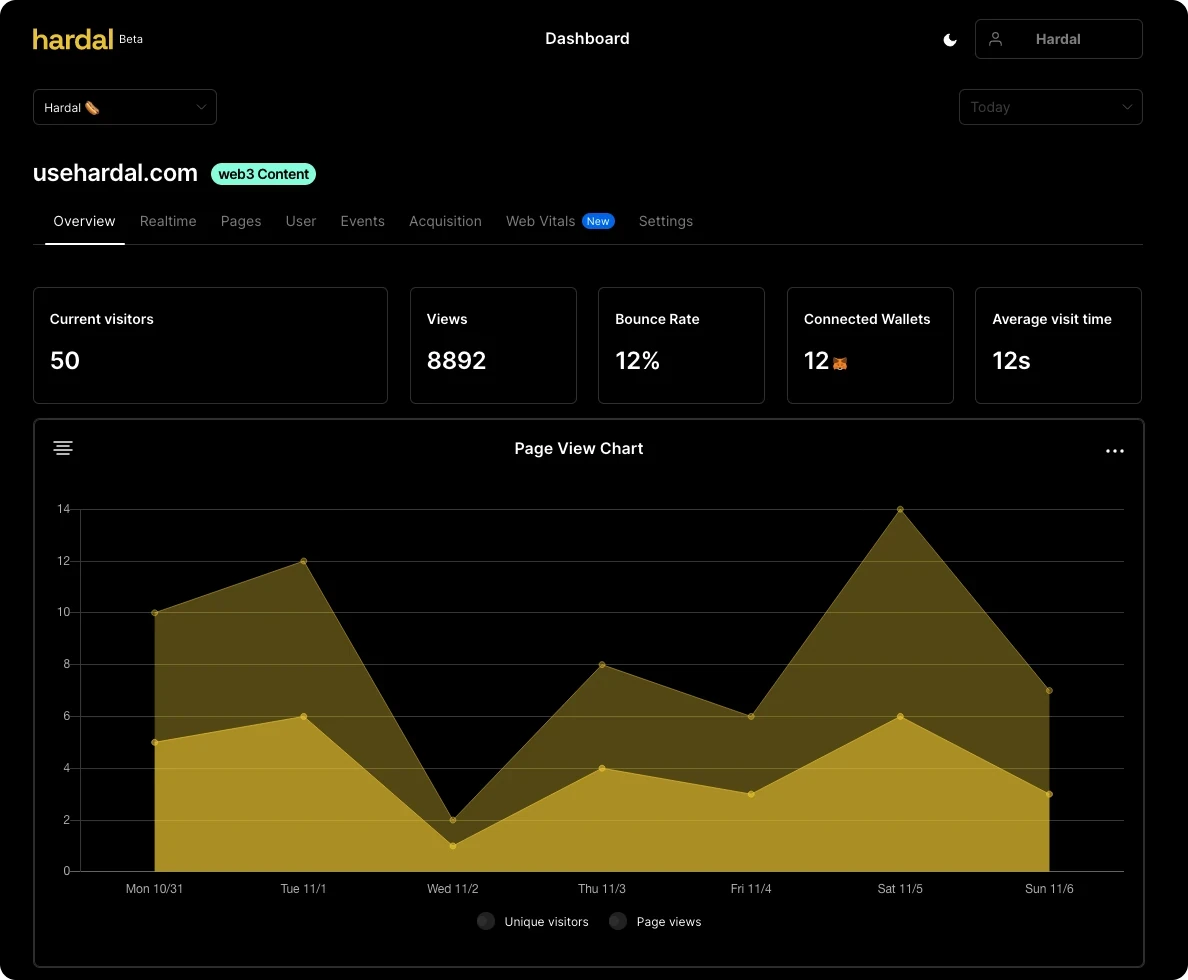Click the Views value 8892
The height and width of the screenshot is (980, 1188).
click(x=456, y=361)
